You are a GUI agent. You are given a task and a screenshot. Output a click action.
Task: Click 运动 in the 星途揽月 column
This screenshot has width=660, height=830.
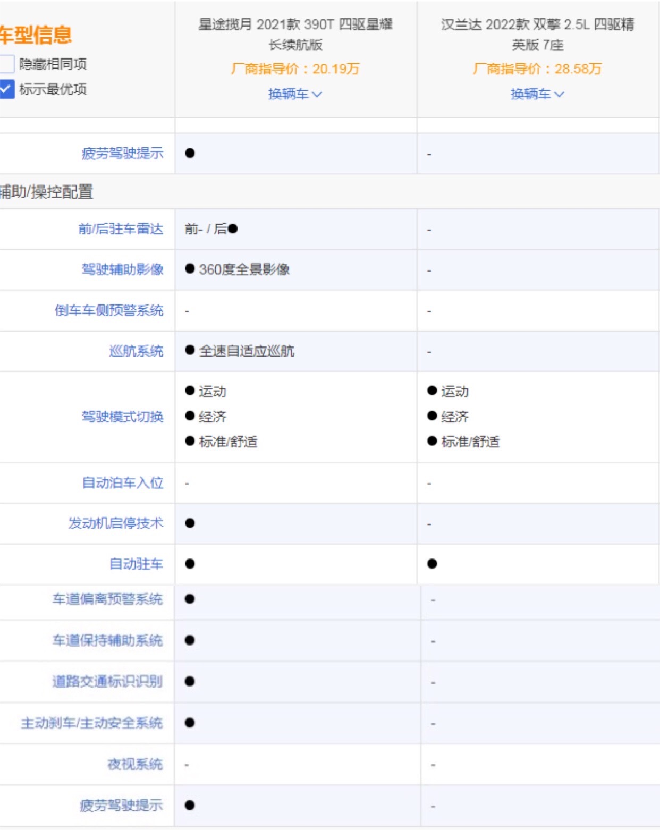tap(212, 391)
